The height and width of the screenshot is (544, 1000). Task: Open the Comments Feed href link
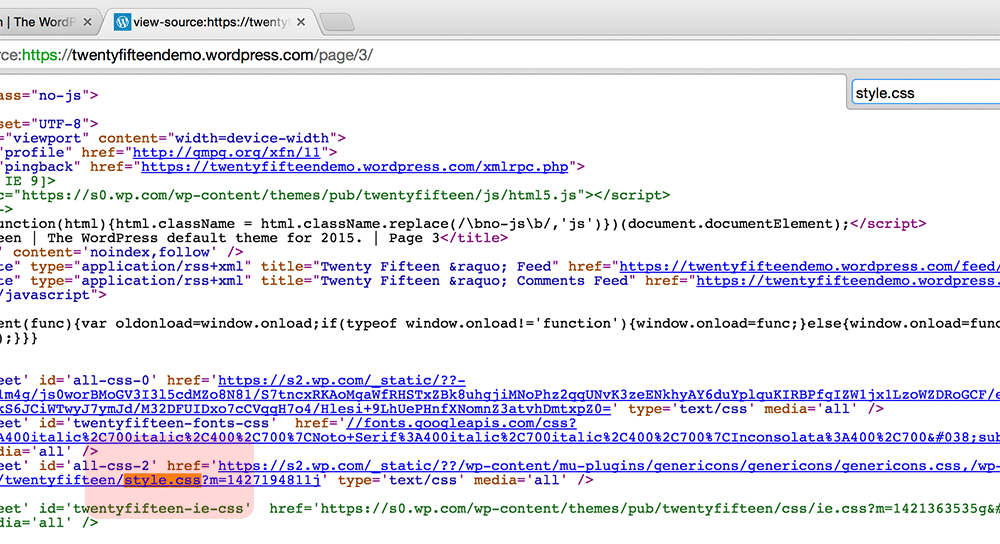[x=848, y=281]
